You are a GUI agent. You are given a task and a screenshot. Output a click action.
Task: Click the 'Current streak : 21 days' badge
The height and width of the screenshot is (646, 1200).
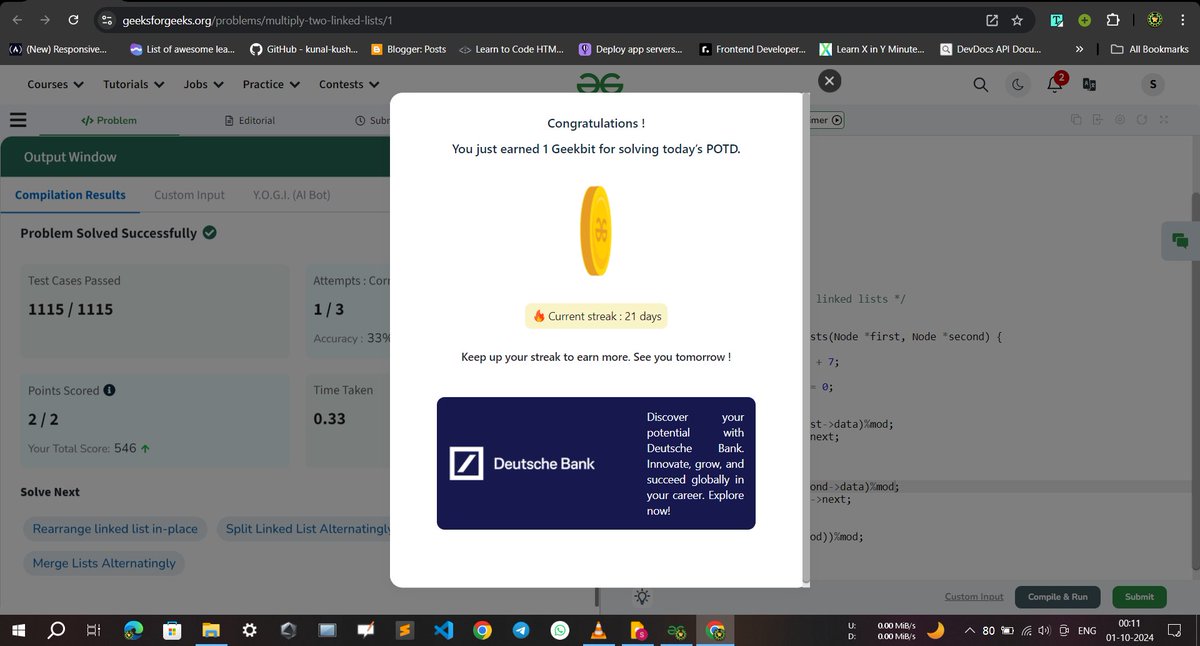[596, 316]
